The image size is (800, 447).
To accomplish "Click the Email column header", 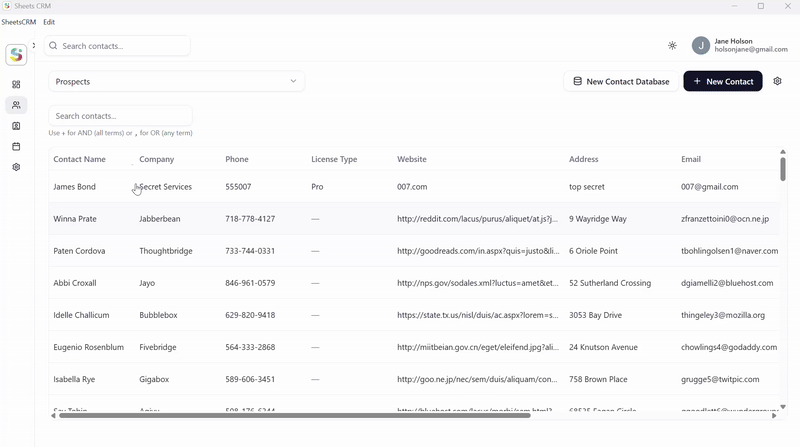I will click(x=691, y=159).
